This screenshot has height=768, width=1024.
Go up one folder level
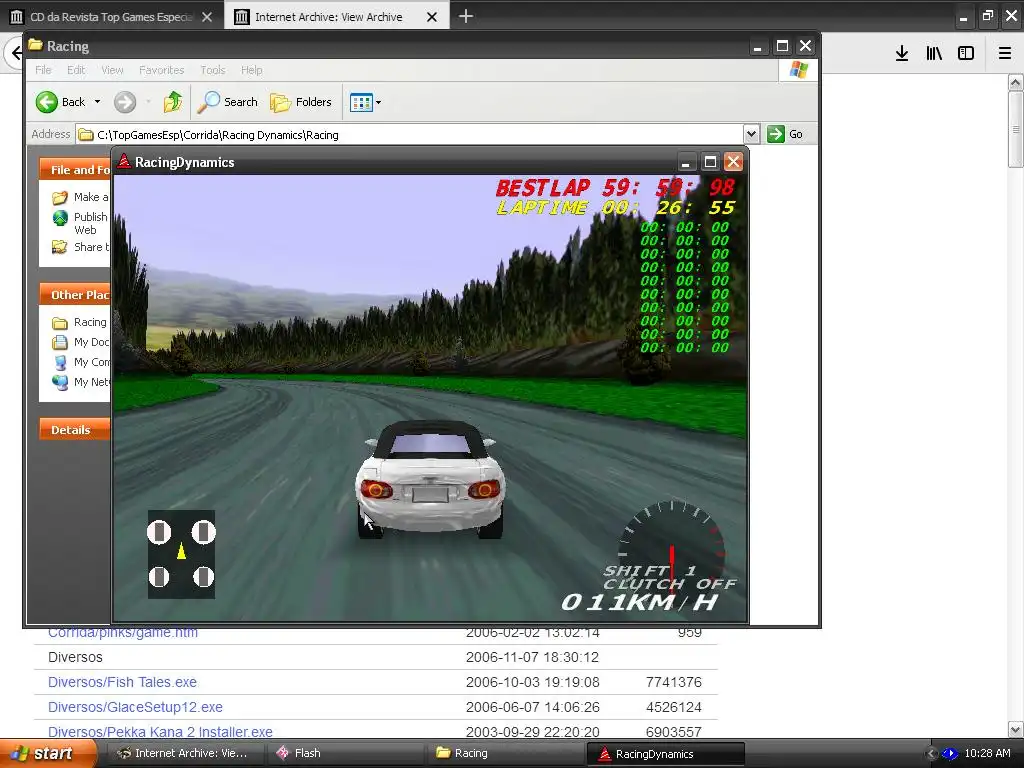pos(172,102)
